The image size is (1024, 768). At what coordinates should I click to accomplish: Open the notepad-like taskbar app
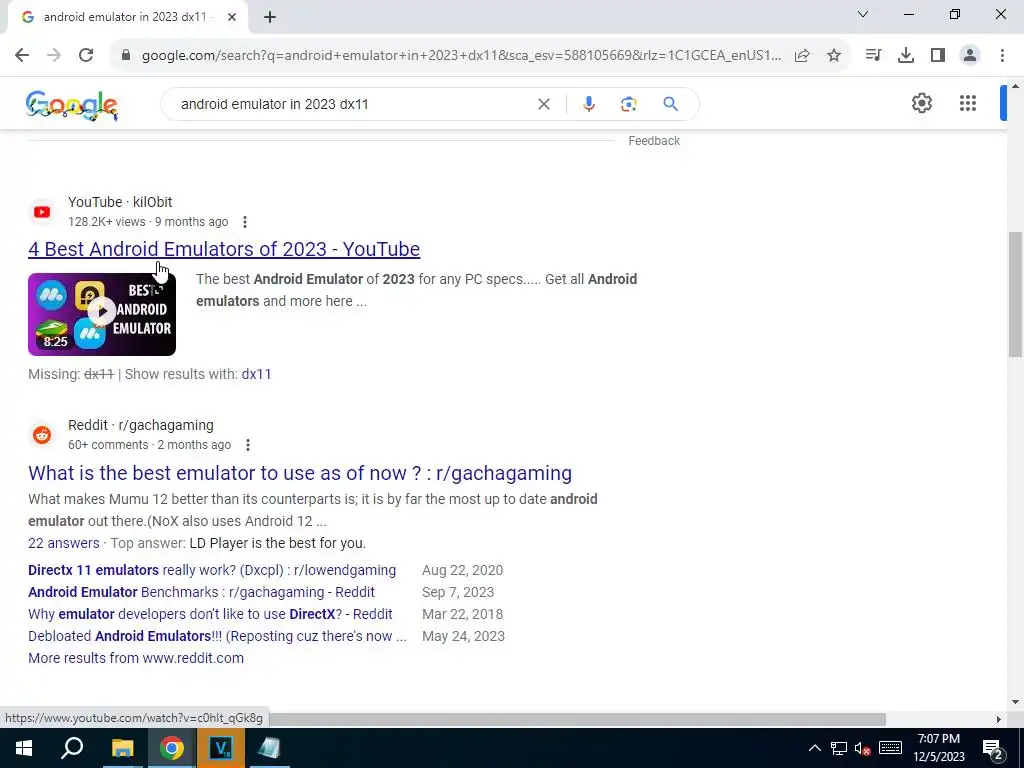click(x=269, y=748)
